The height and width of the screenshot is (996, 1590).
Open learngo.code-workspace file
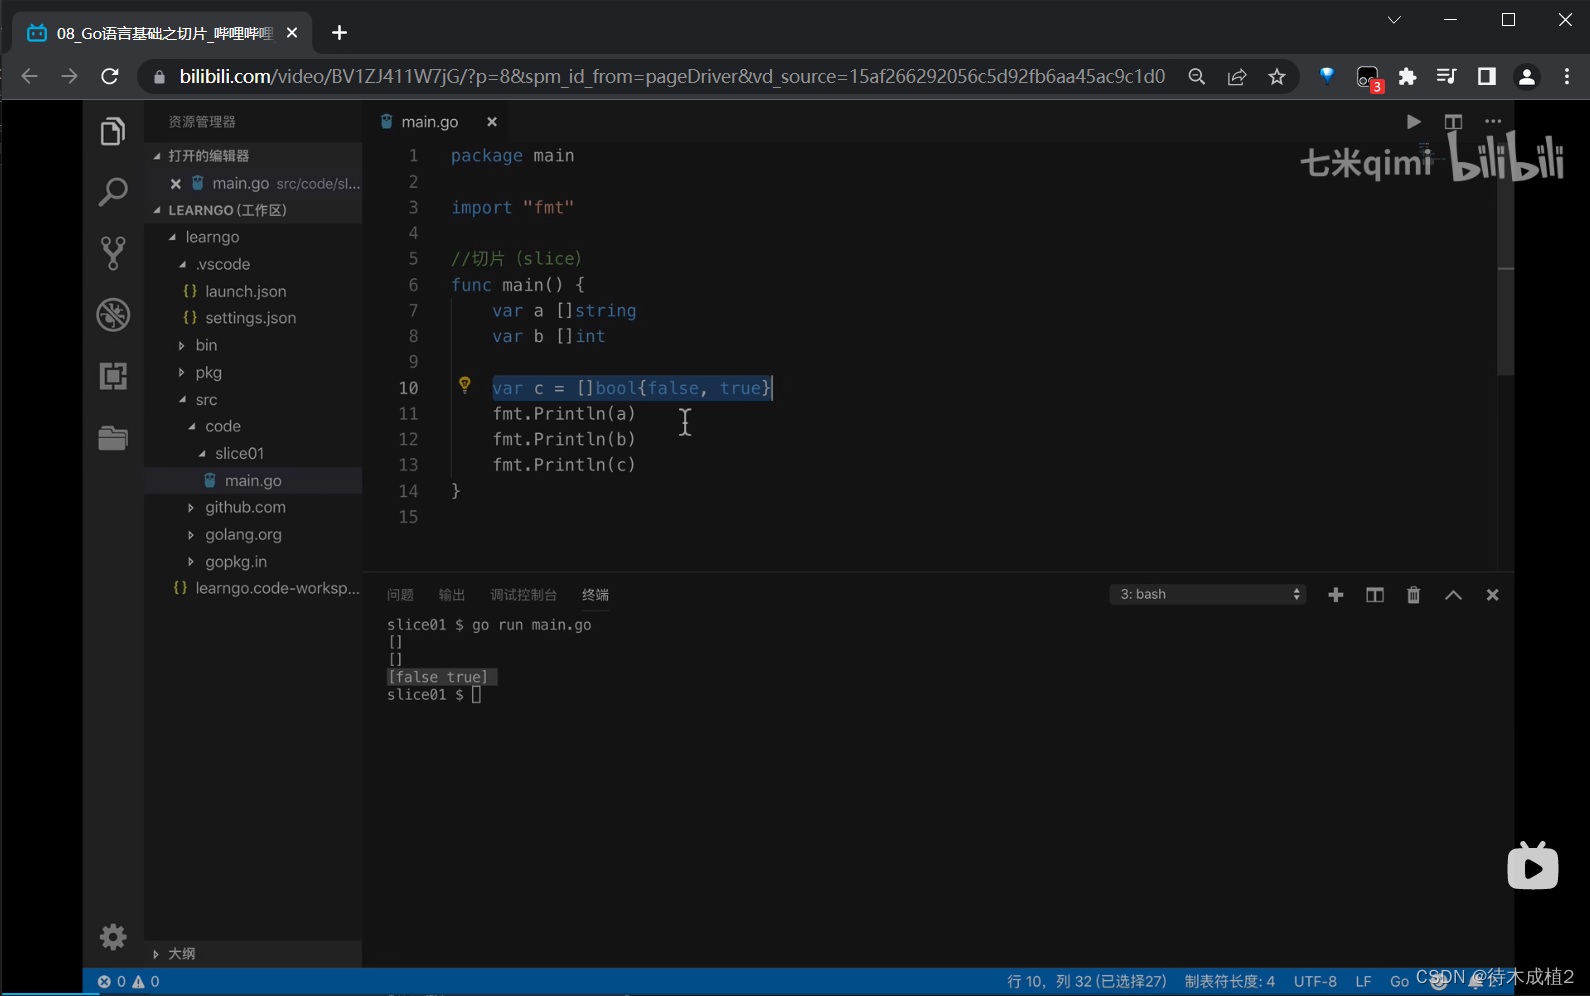coord(277,588)
